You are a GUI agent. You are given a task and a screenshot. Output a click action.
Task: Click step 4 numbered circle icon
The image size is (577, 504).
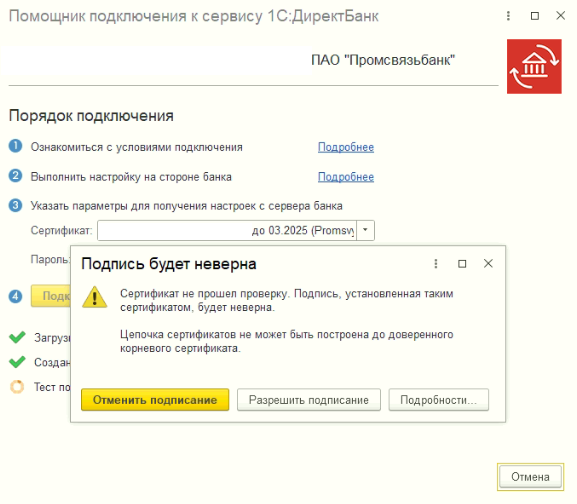(15, 296)
